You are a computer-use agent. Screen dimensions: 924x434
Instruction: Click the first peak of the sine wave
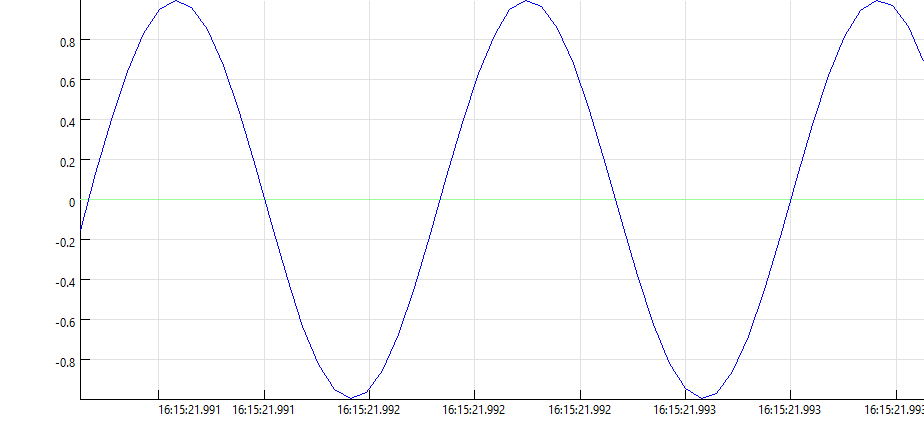(176, 1)
